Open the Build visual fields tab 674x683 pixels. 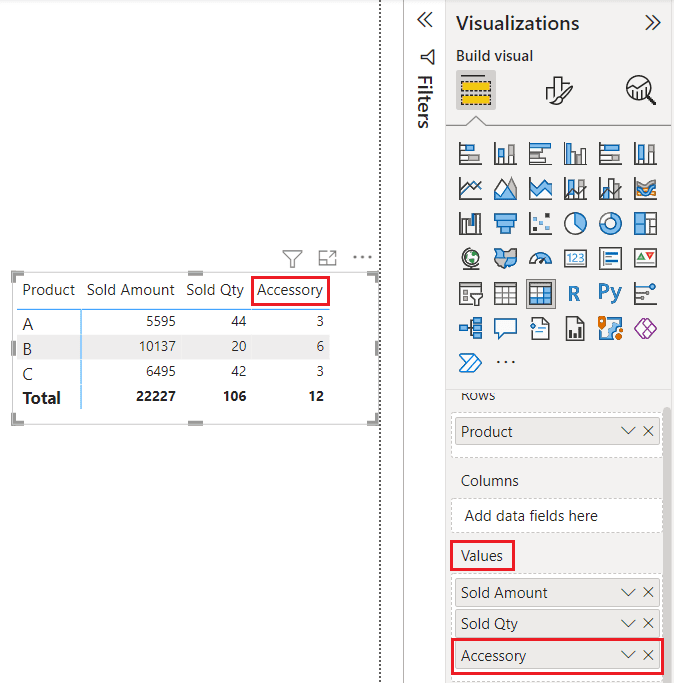(x=476, y=90)
